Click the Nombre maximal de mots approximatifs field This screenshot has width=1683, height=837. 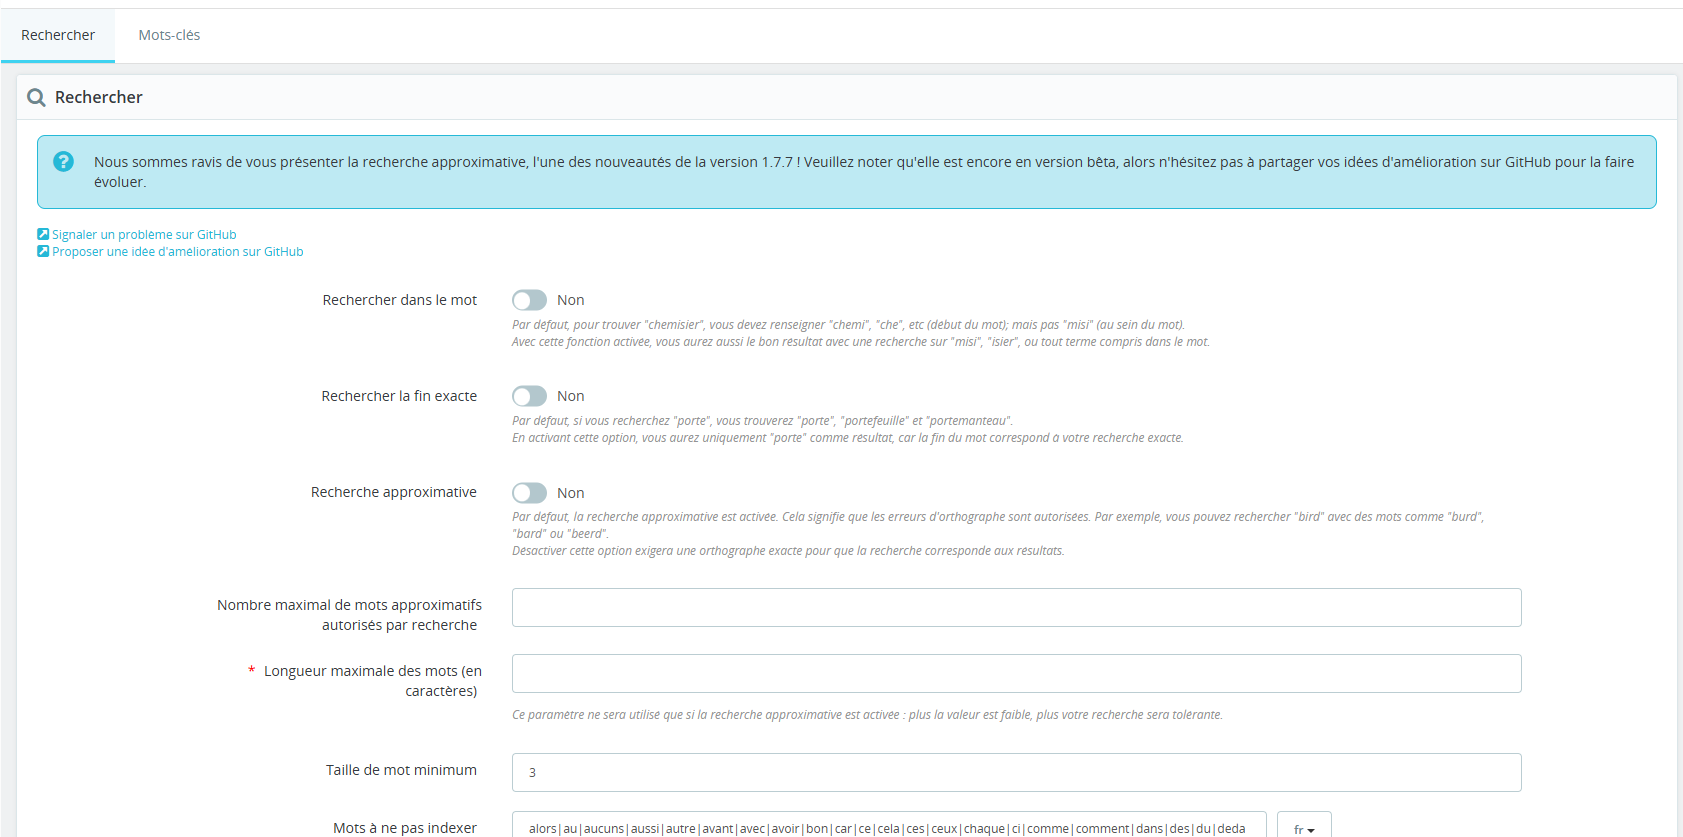[x=1016, y=607]
